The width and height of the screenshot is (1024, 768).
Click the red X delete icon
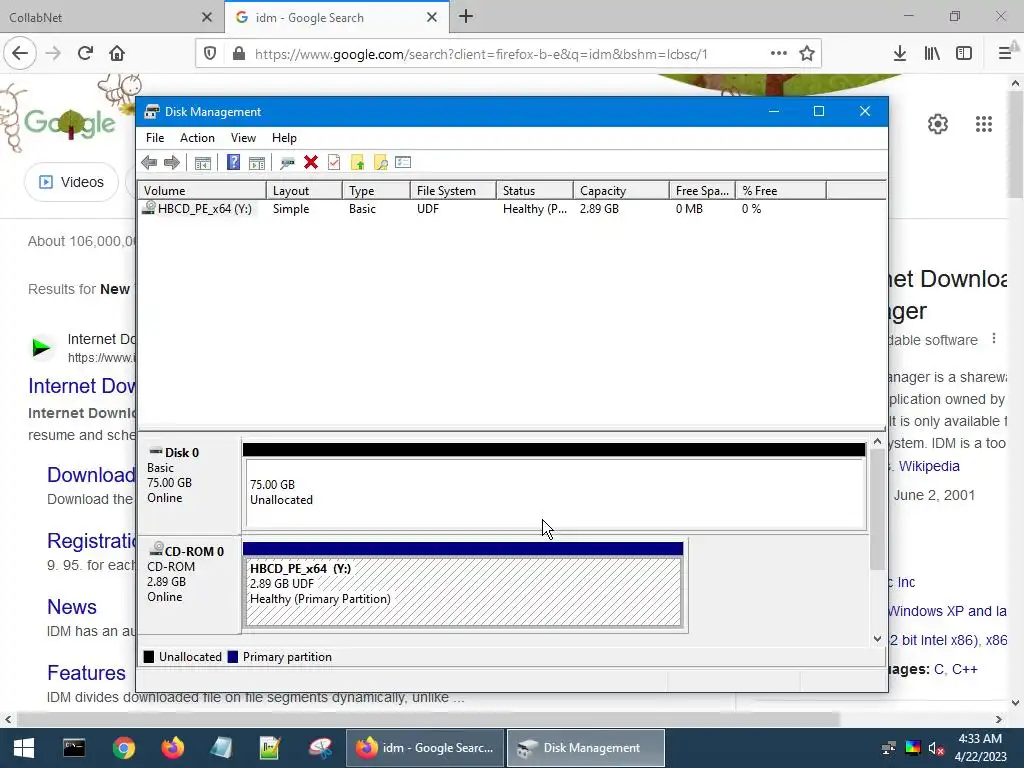click(311, 163)
